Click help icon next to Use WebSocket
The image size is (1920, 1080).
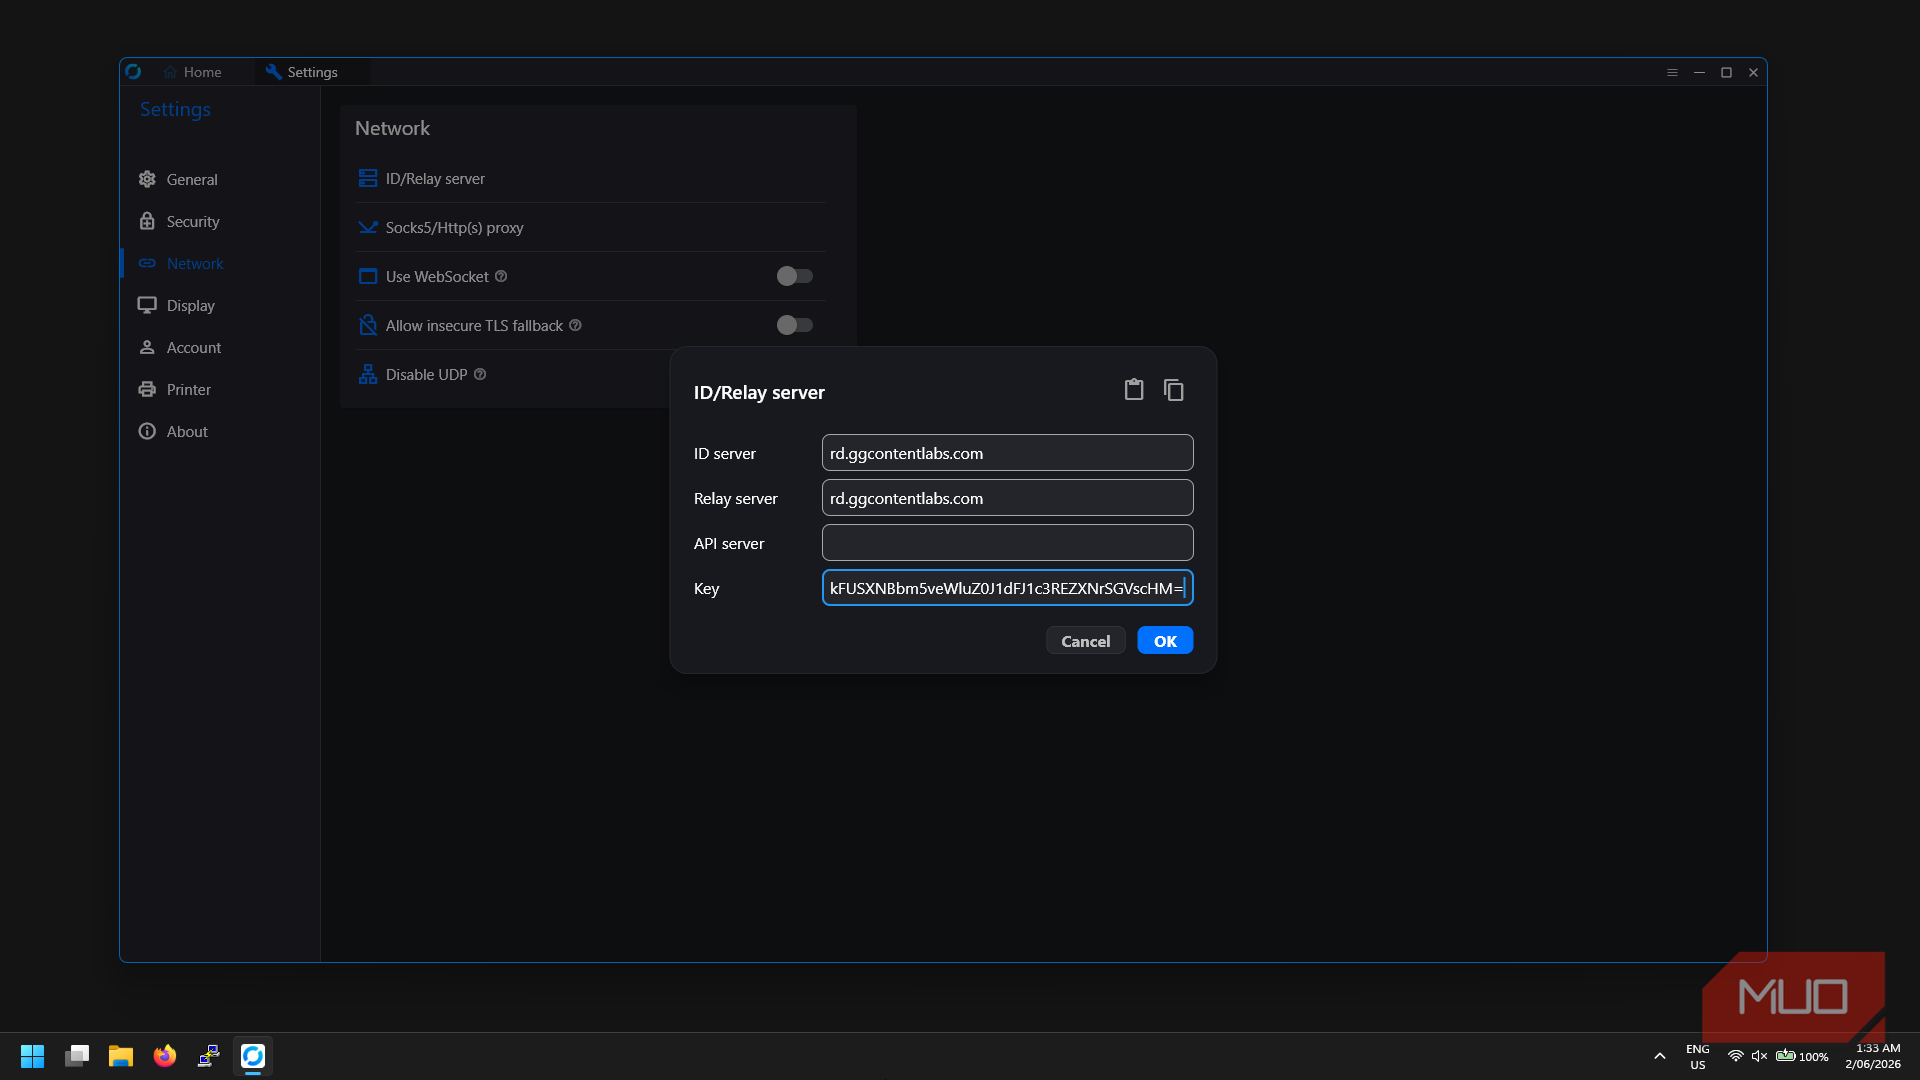(x=501, y=276)
